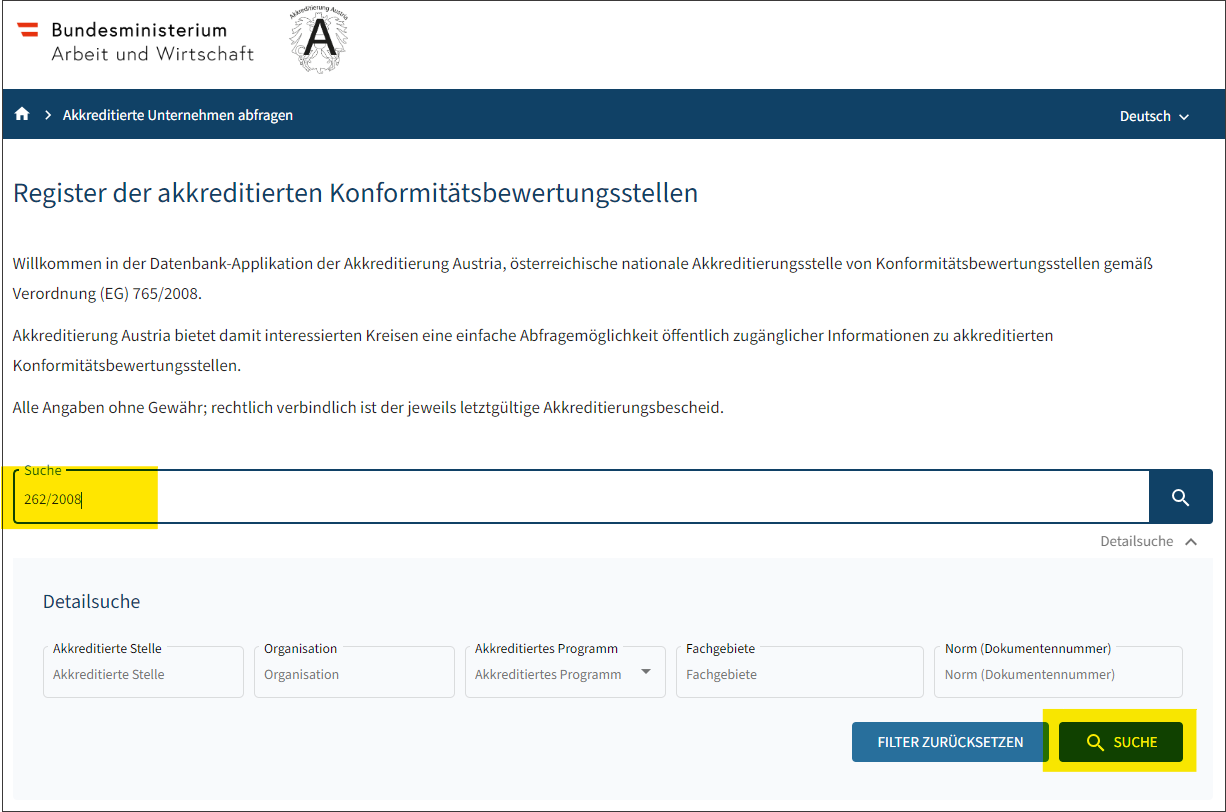
Task: Focus the main Suche field containing 262/2008
Action: pyautogui.click(x=580, y=498)
